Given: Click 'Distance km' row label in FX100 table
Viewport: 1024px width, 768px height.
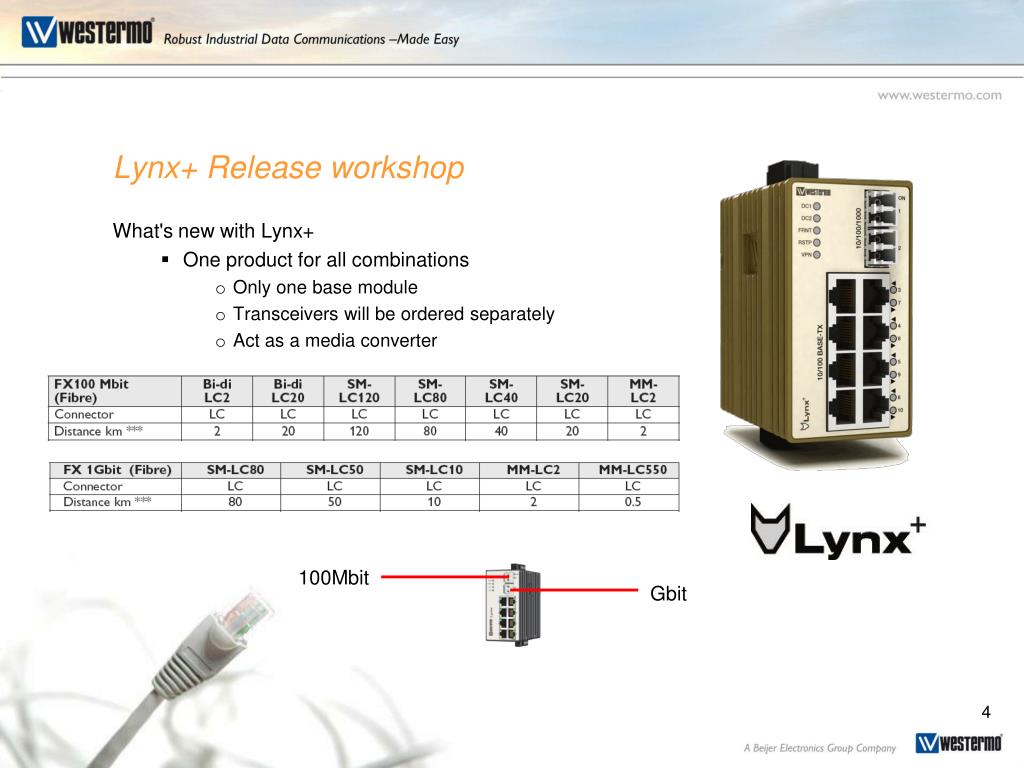Looking at the screenshot, I should pyautogui.click(x=98, y=431).
